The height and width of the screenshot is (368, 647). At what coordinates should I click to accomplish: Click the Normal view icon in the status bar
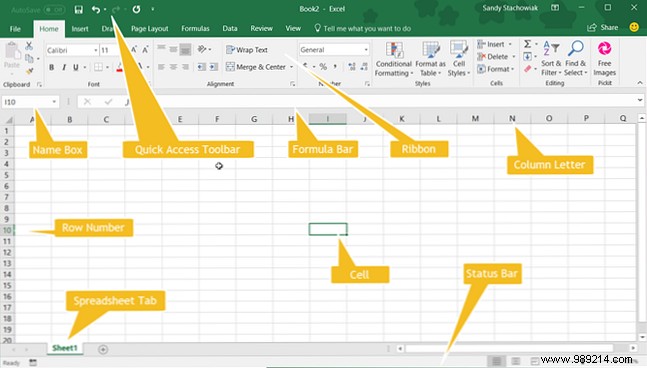coord(497,361)
